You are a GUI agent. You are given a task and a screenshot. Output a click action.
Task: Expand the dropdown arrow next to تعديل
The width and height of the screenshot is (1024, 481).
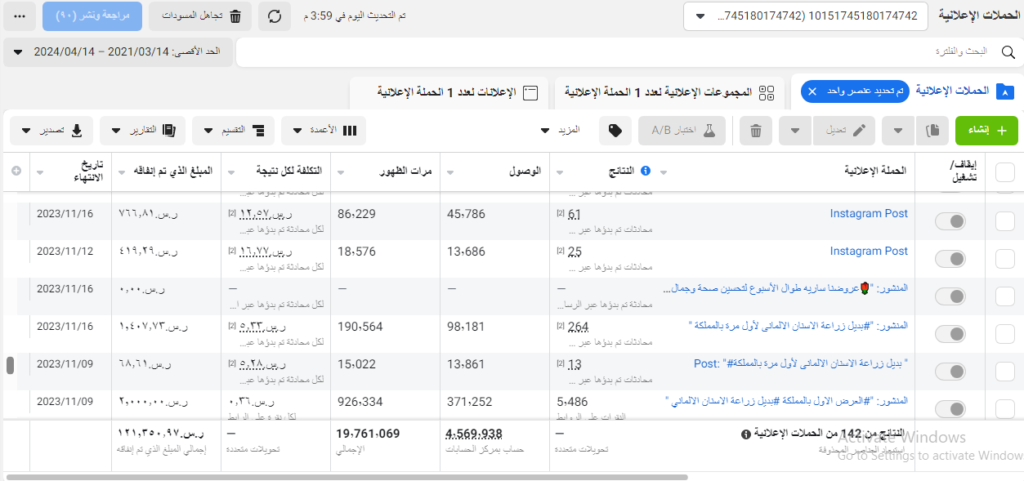coord(795,131)
